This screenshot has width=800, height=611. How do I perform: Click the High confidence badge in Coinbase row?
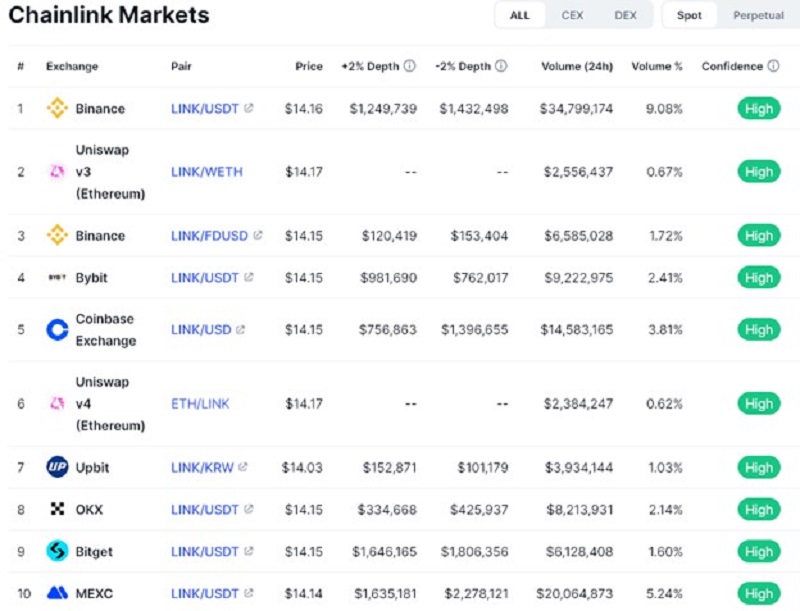[x=759, y=329]
